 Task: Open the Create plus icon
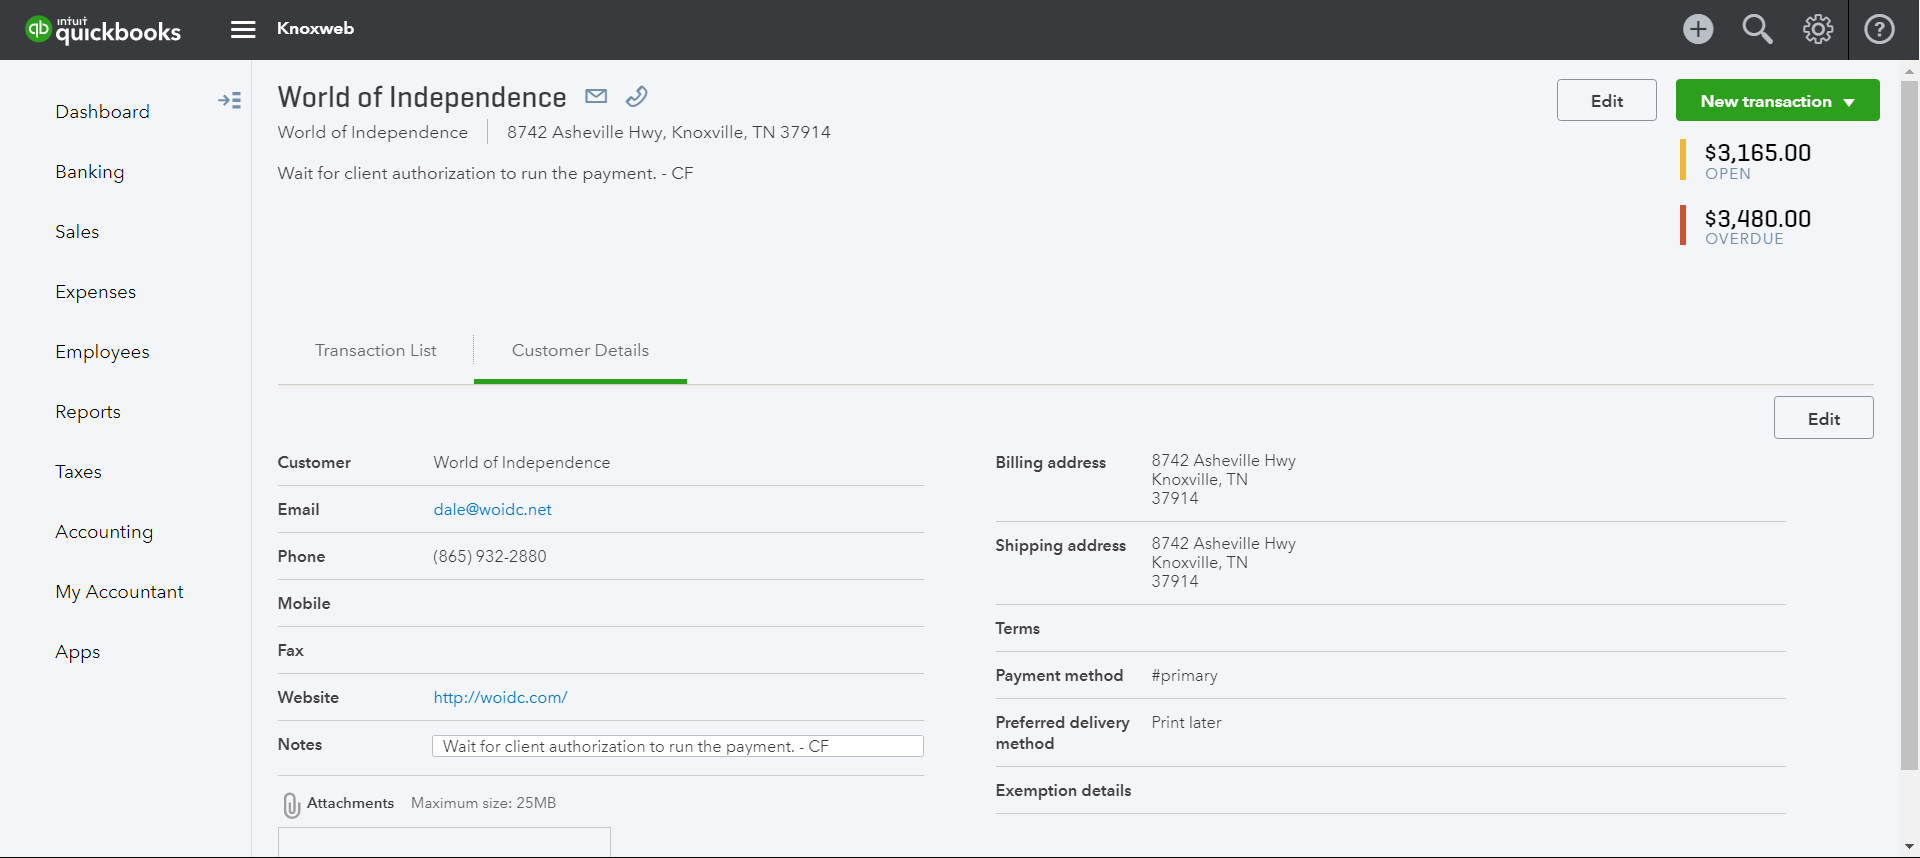pos(1697,29)
